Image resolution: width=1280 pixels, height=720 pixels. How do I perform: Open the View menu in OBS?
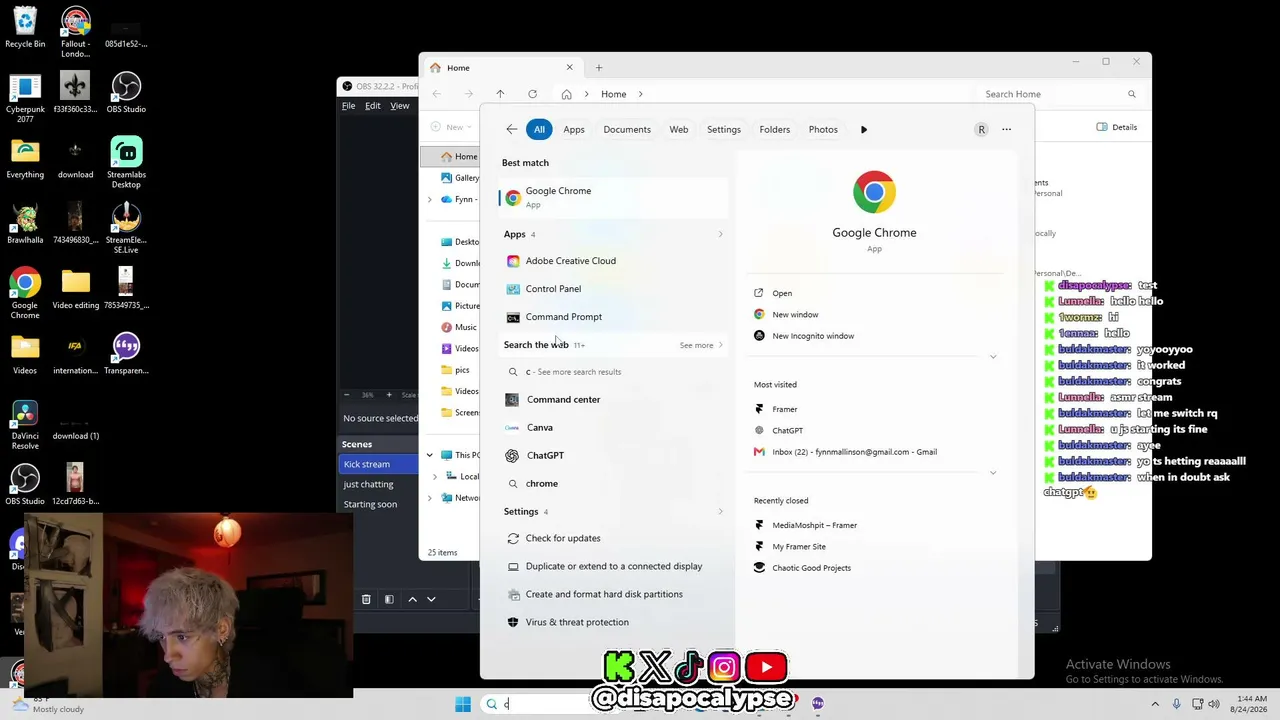(x=399, y=106)
